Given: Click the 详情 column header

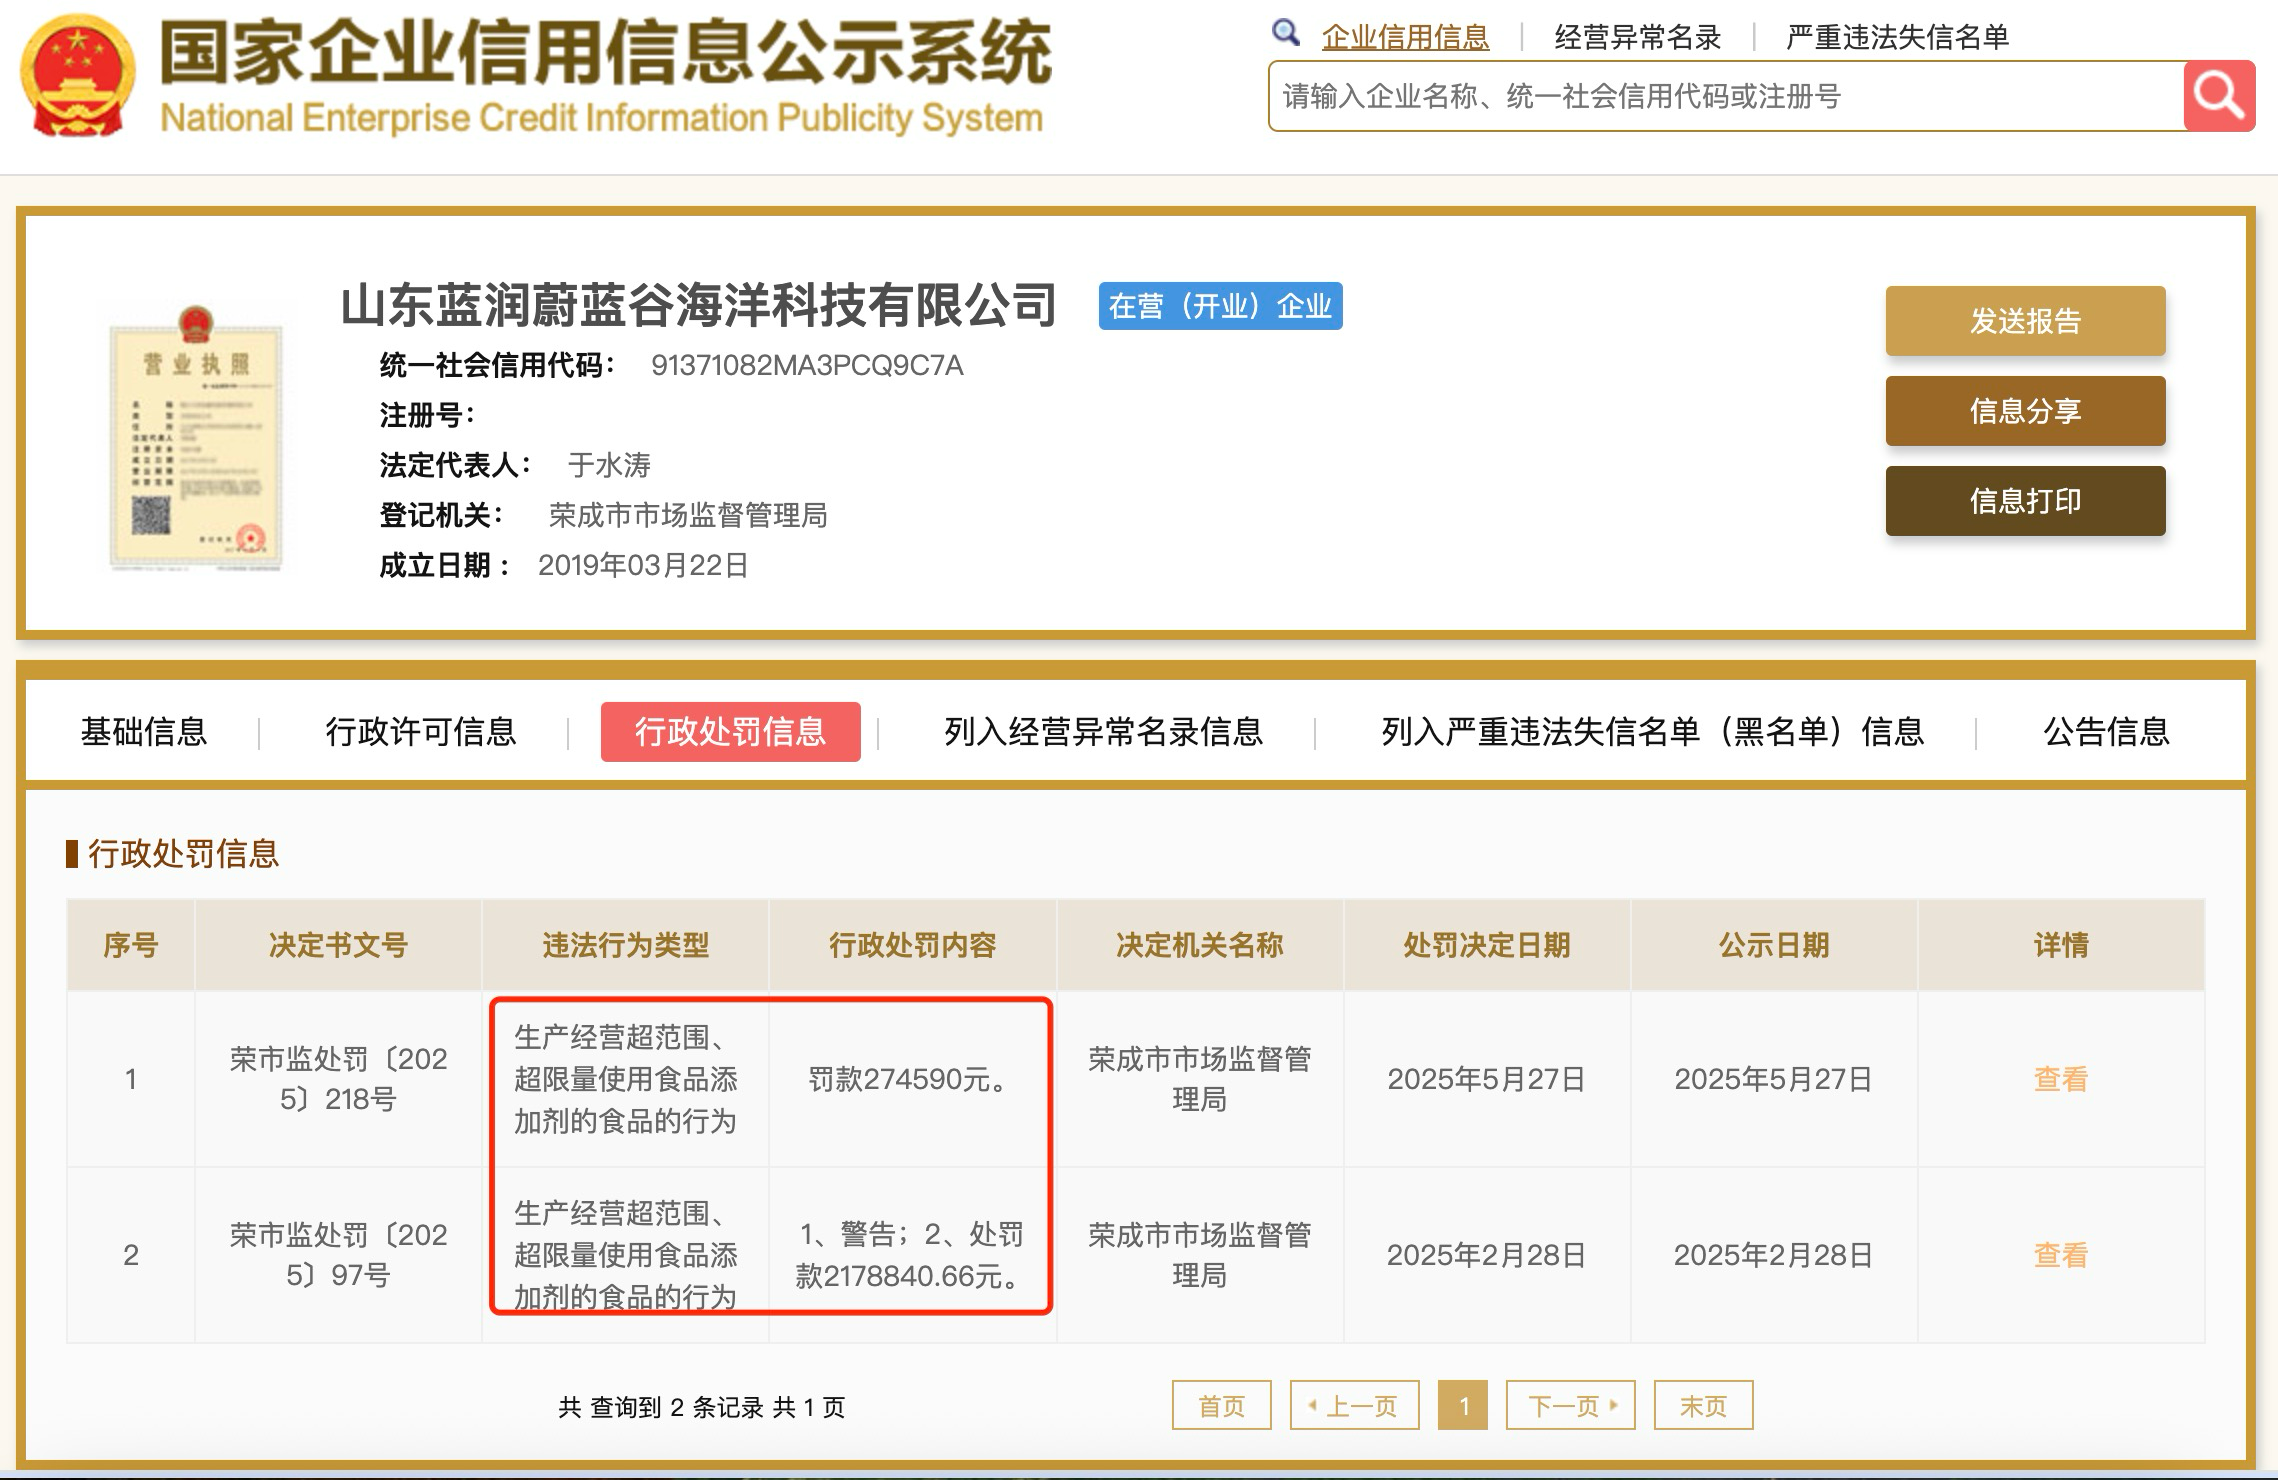Looking at the screenshot, I should pyautogui.click(x=2061, y=945).
